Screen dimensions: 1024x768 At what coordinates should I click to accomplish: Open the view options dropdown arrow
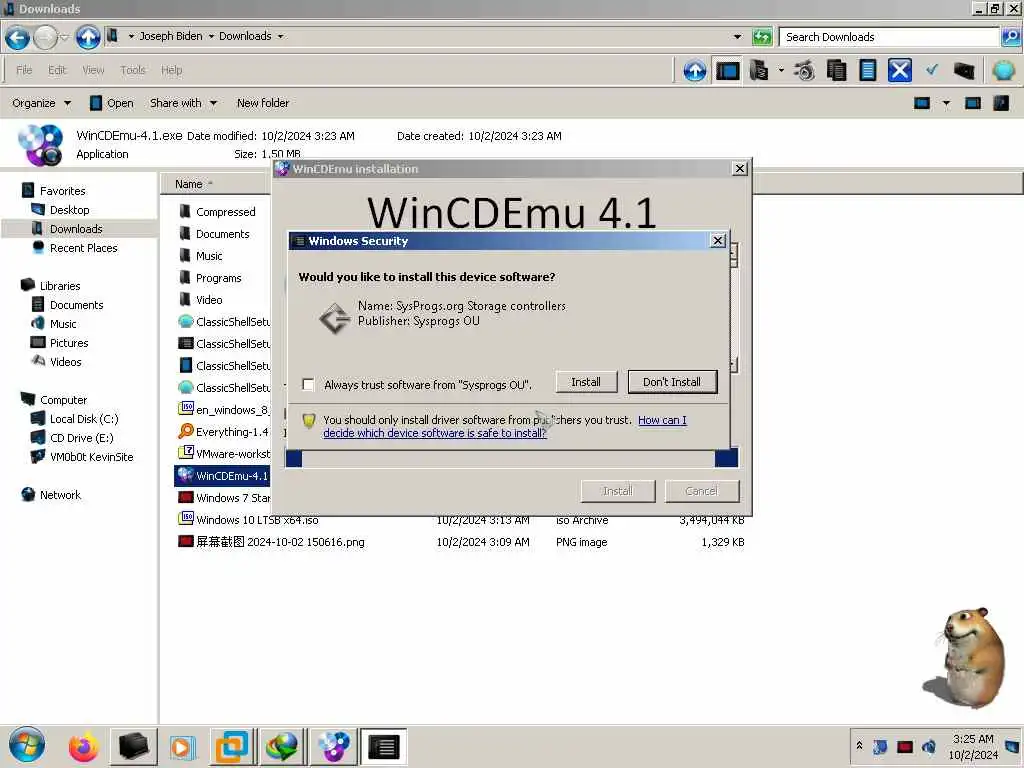[946, 103]
